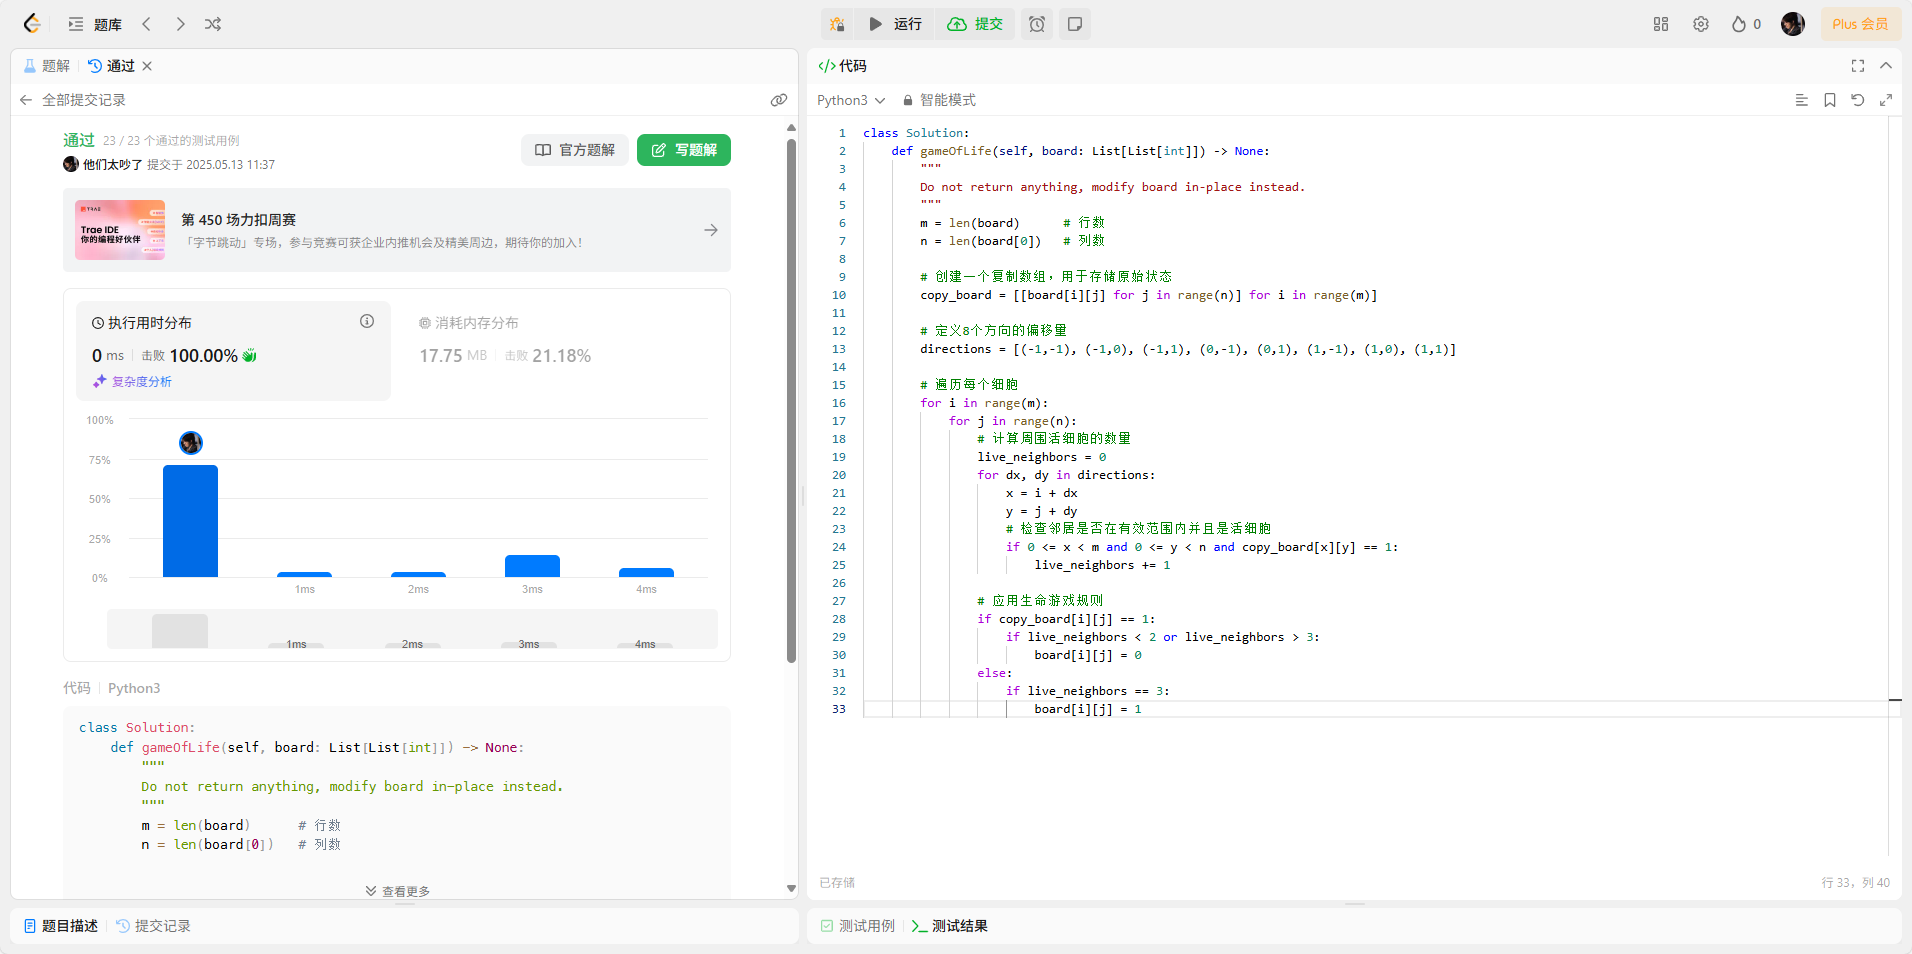
Task: Open 题目描述 bottom tab
Action: coord(60,926)
